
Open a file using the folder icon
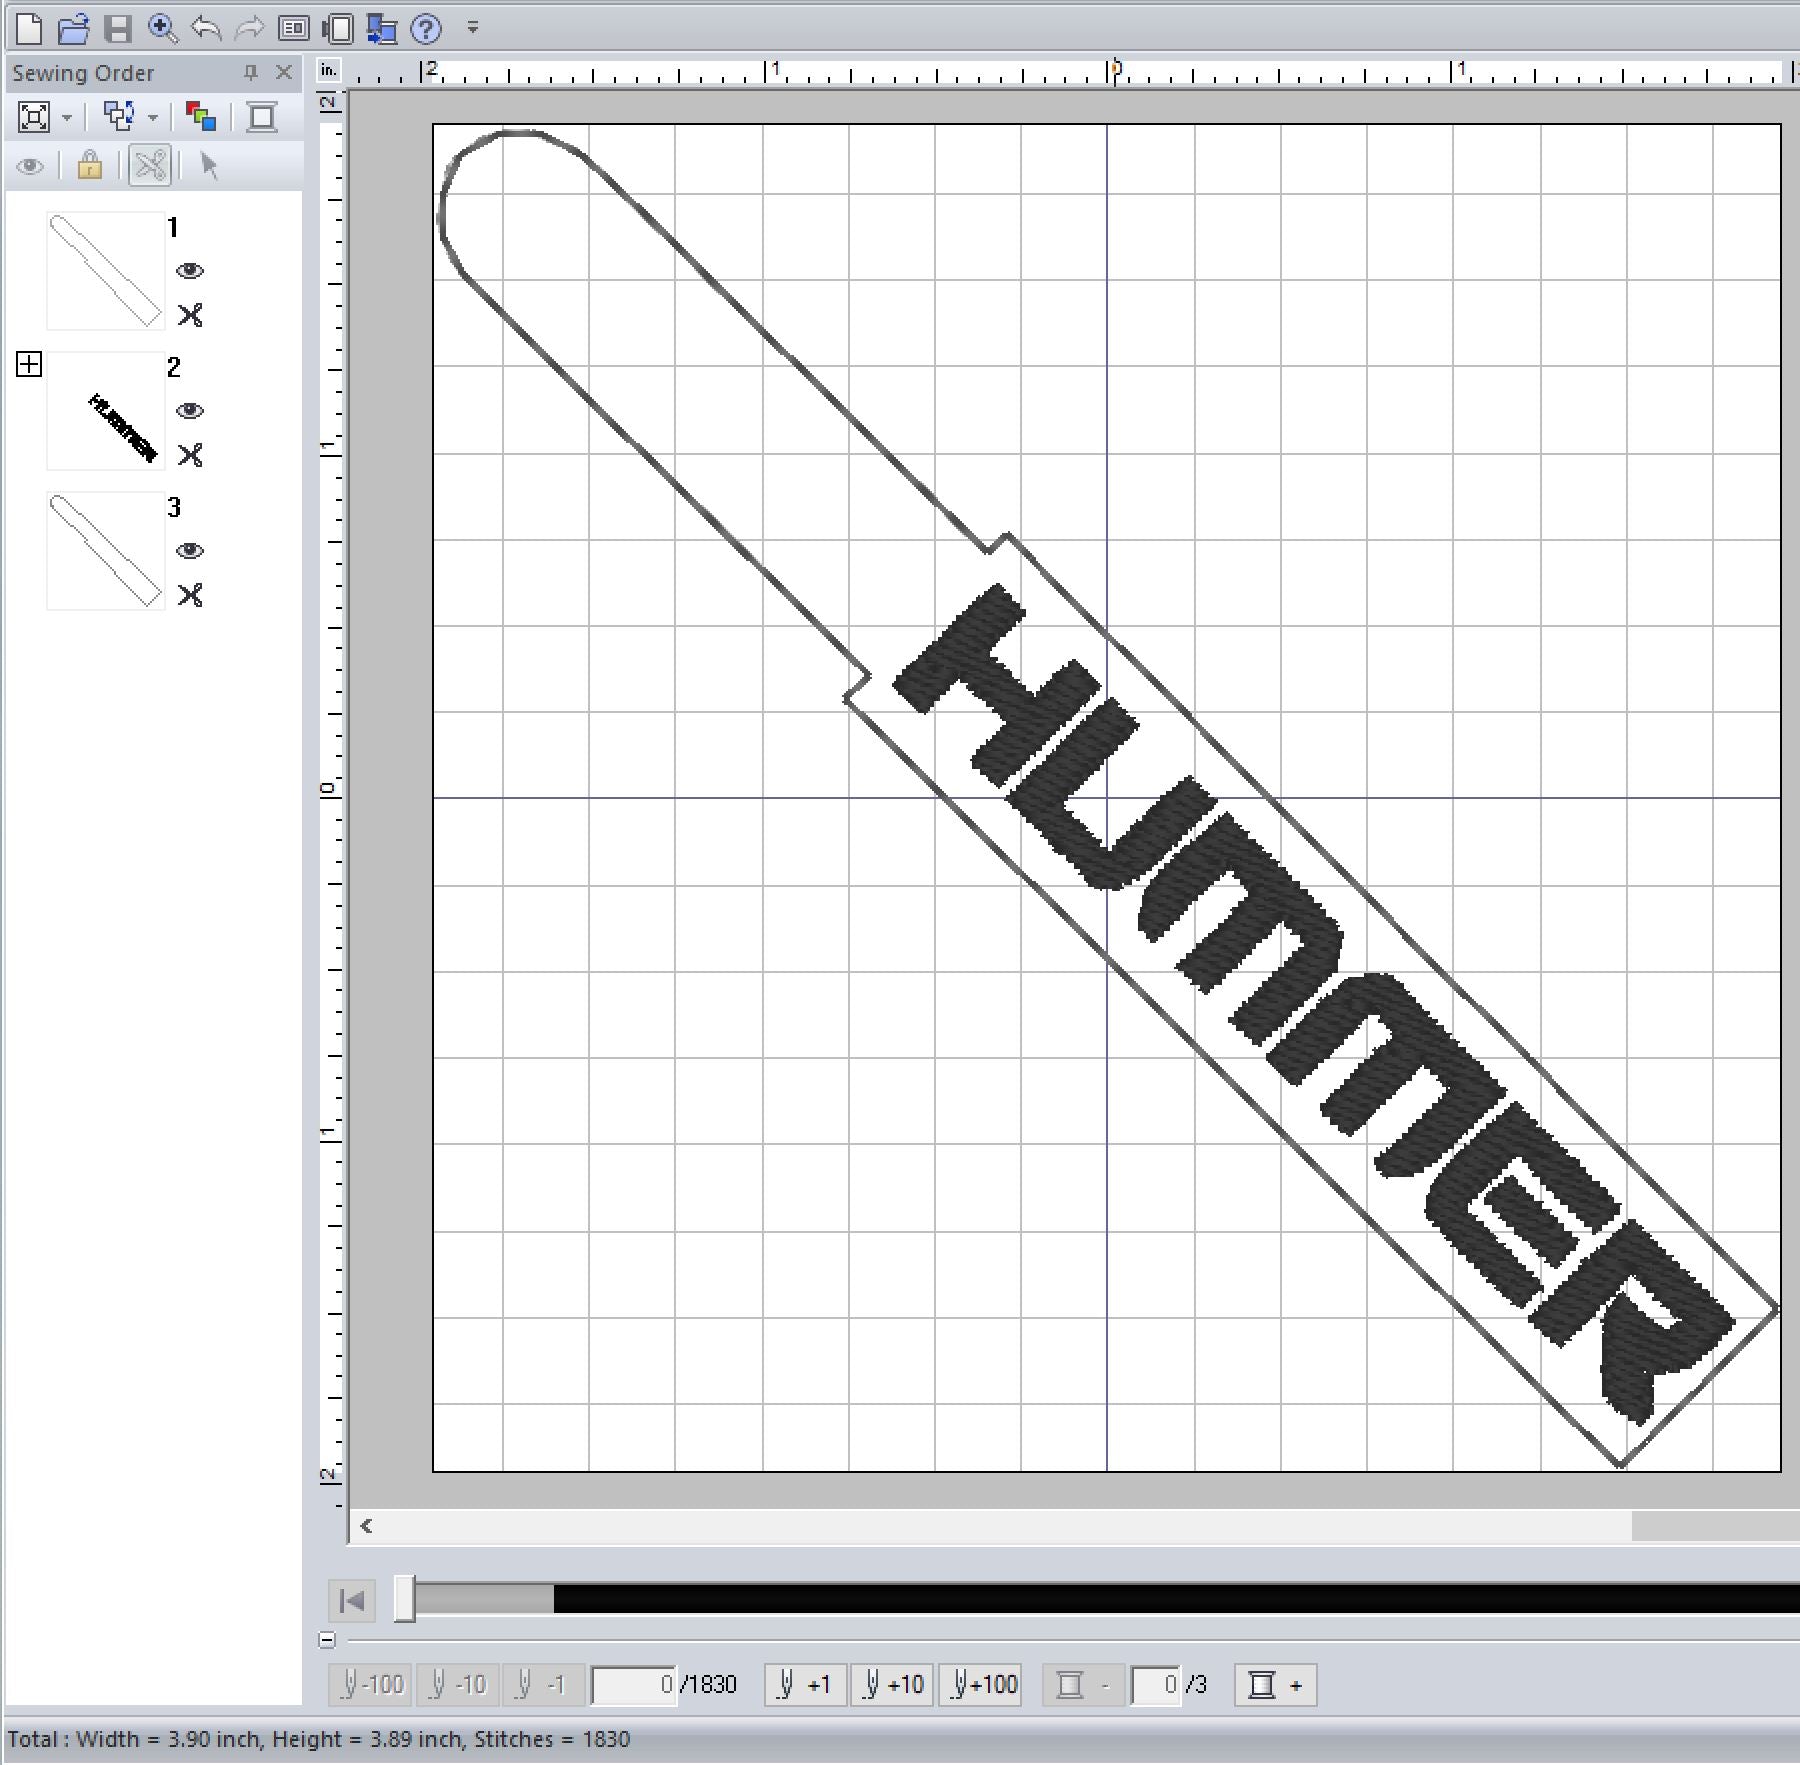73,29
